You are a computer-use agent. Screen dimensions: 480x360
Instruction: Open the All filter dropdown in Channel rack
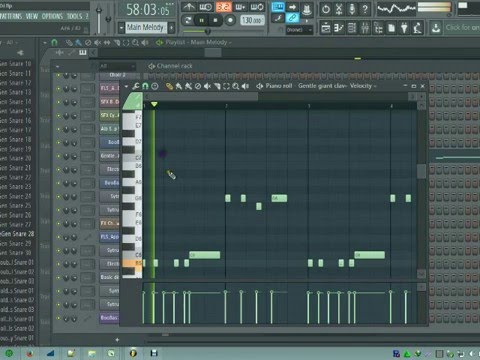117,66
